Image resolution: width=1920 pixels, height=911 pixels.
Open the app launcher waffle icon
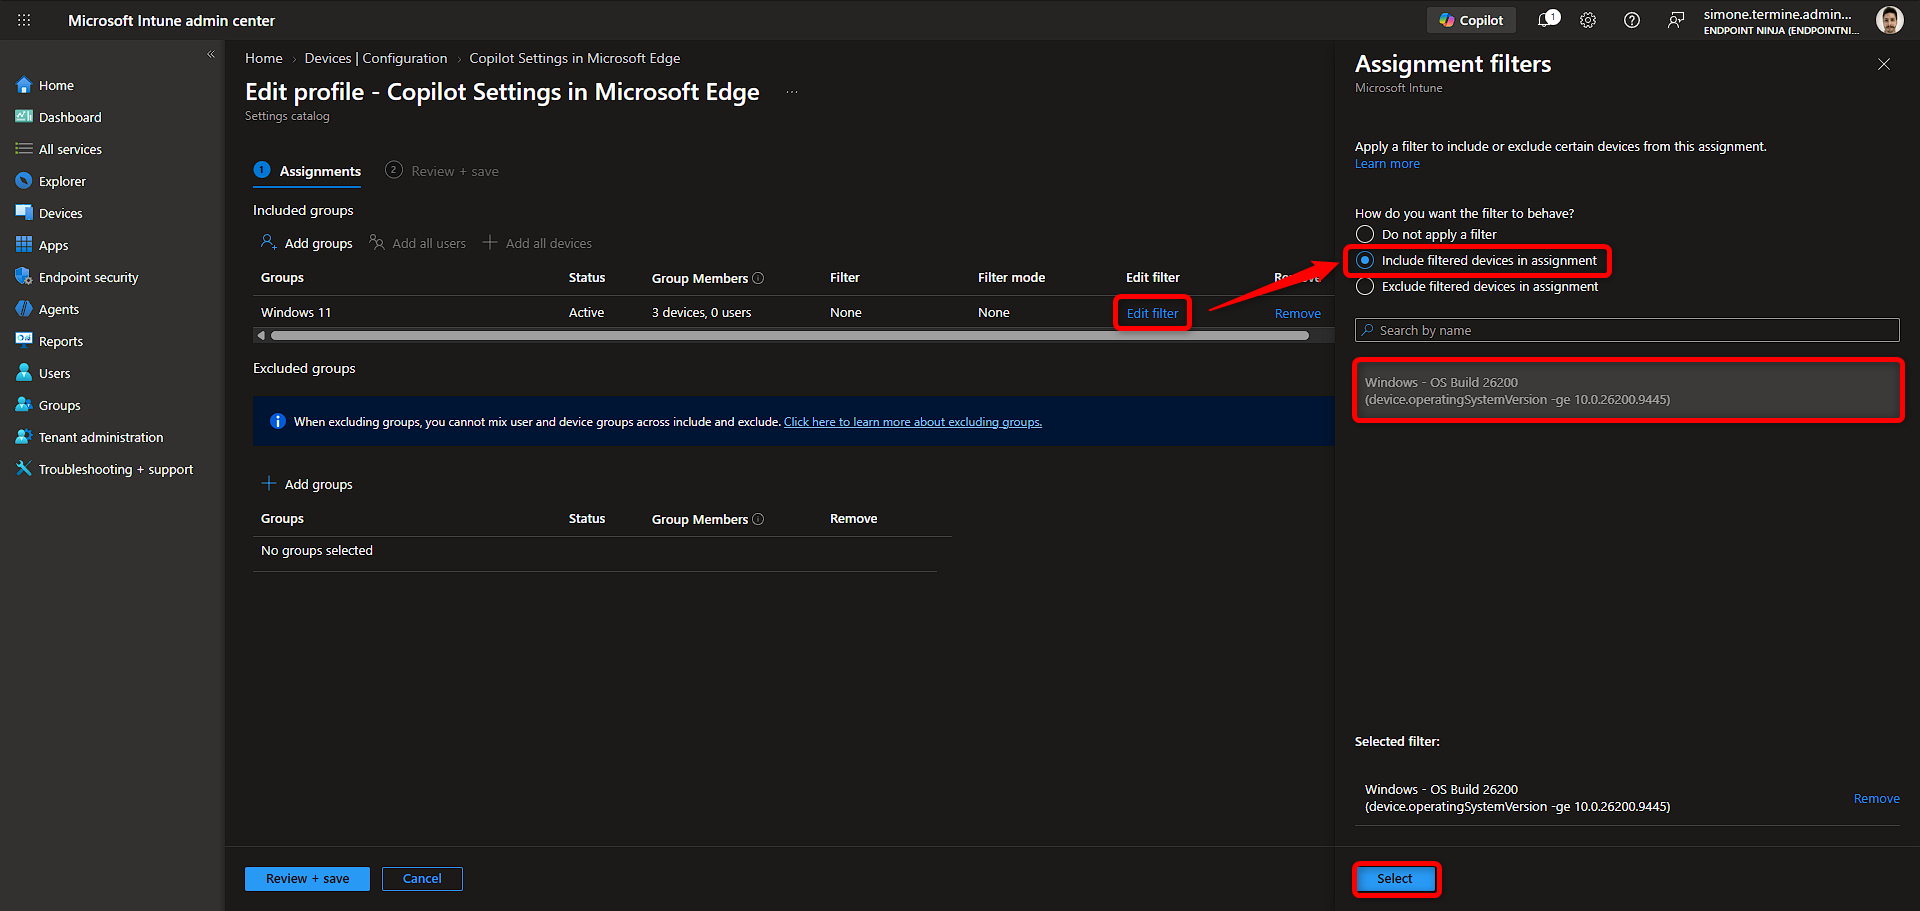click(24, 20)
